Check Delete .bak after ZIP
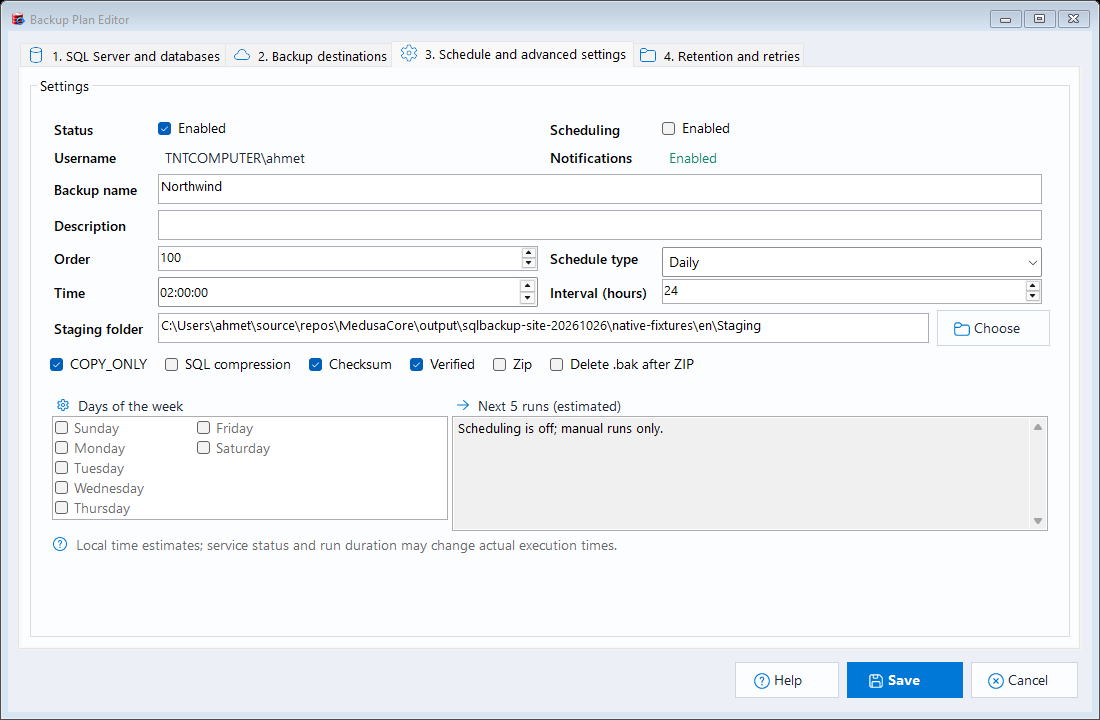 [x=556, y=364]
